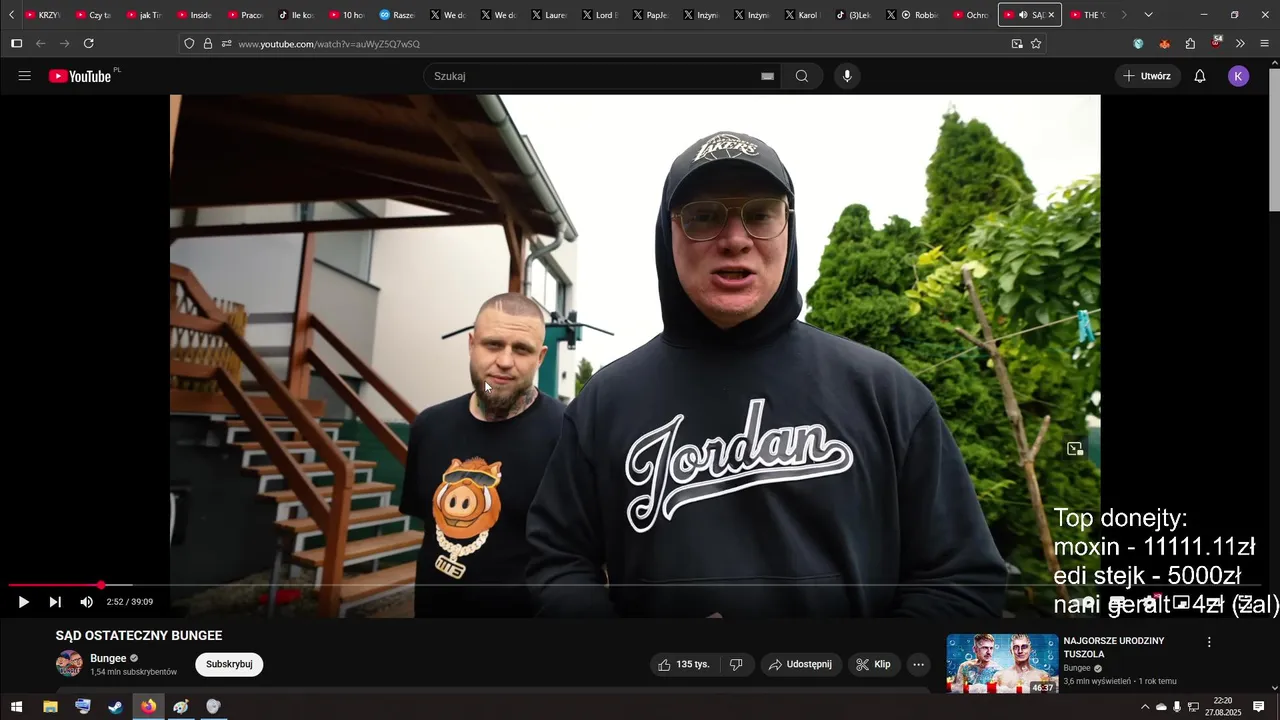Screen dimensions: 1280x720
Task: Open Bungee channel name link
Action: click(108, 658)
